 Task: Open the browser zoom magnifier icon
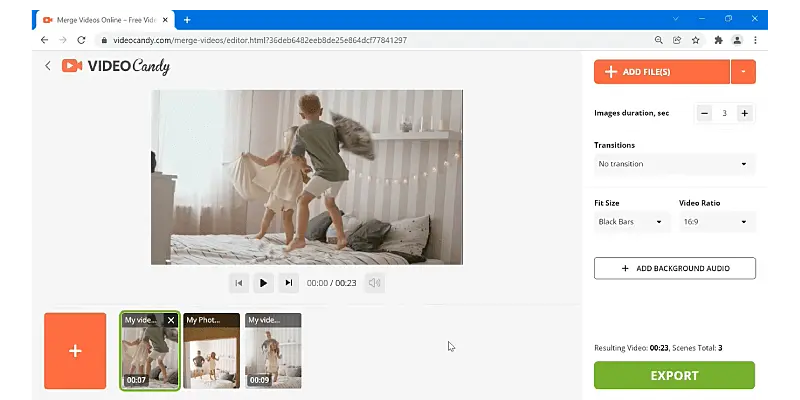659,40
